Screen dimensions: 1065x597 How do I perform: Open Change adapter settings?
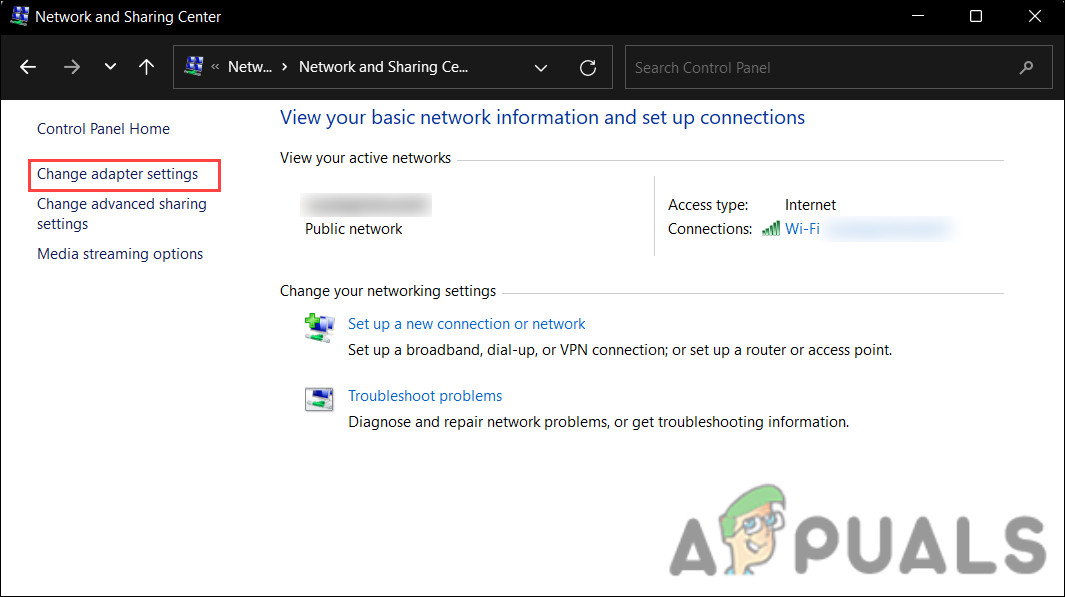(x=118, y=174)
